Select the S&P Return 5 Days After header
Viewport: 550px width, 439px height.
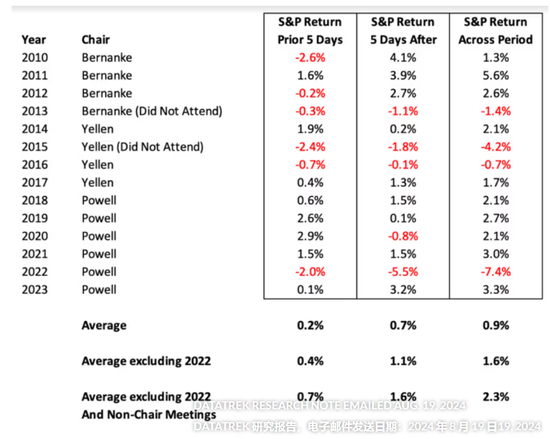(403, 31)
